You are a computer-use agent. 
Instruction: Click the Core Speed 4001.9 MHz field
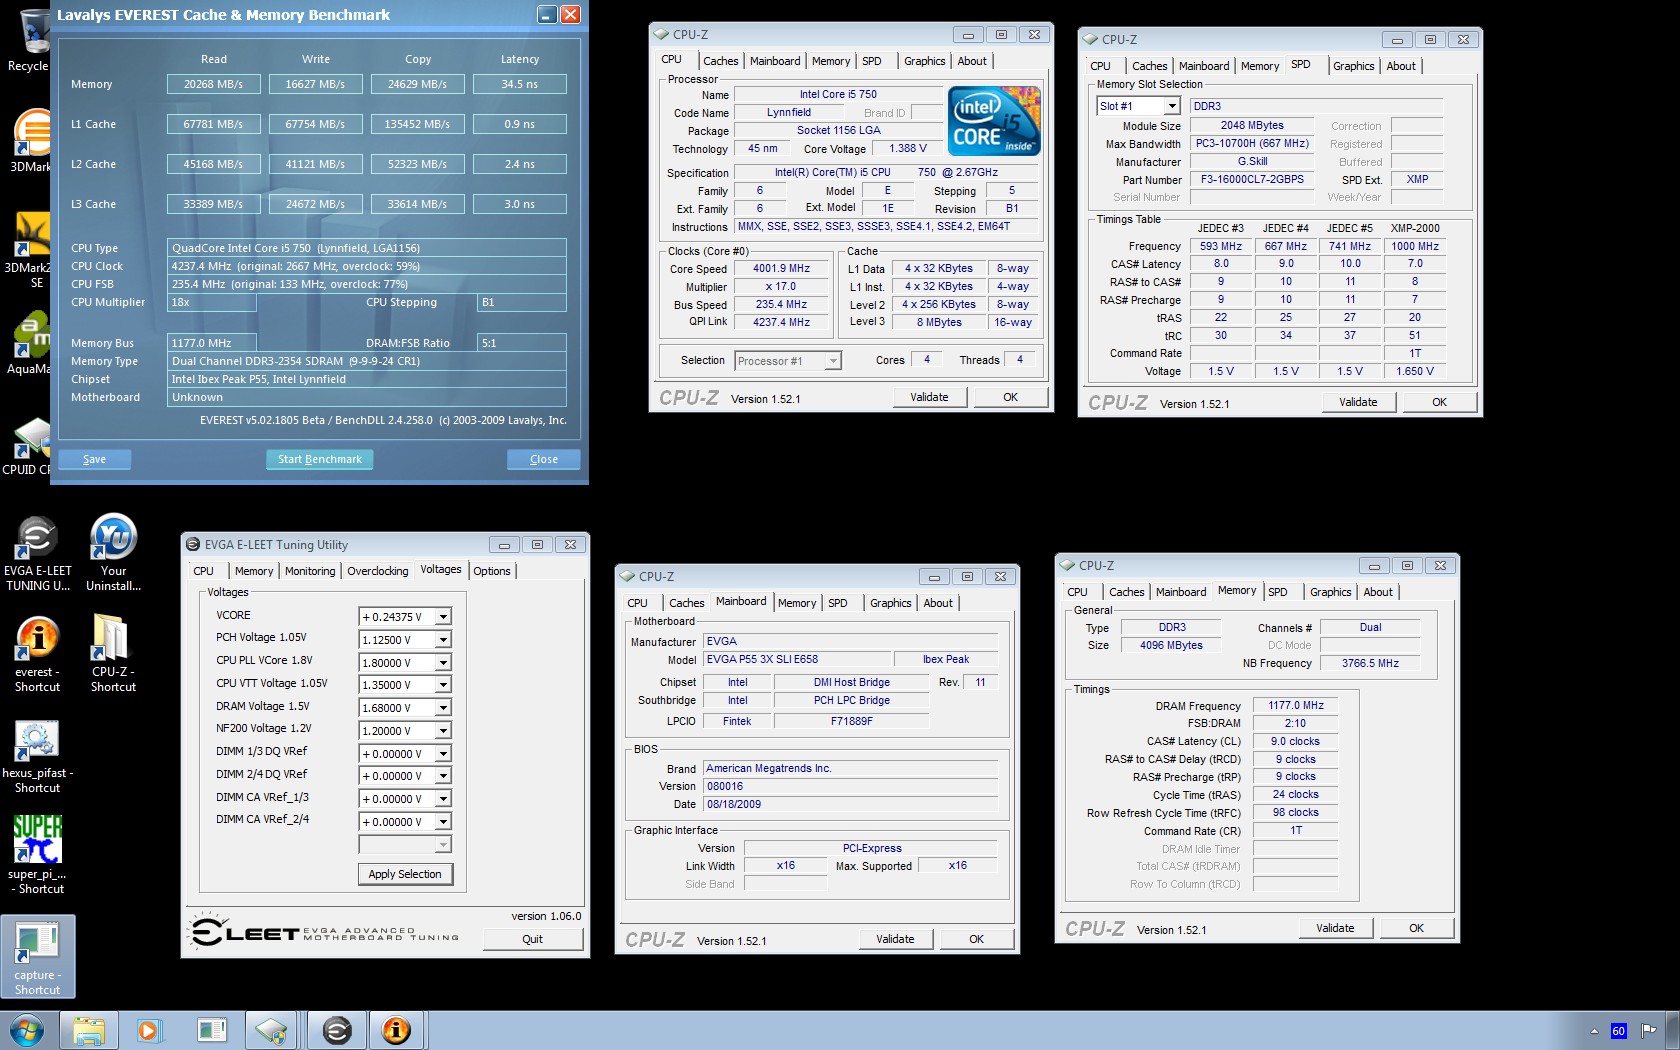point(782,269)
